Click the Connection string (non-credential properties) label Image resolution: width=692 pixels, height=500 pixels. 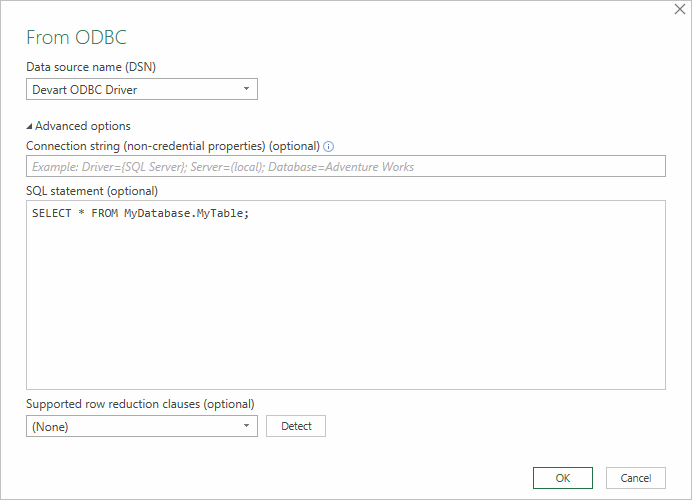tap(172, 146)
